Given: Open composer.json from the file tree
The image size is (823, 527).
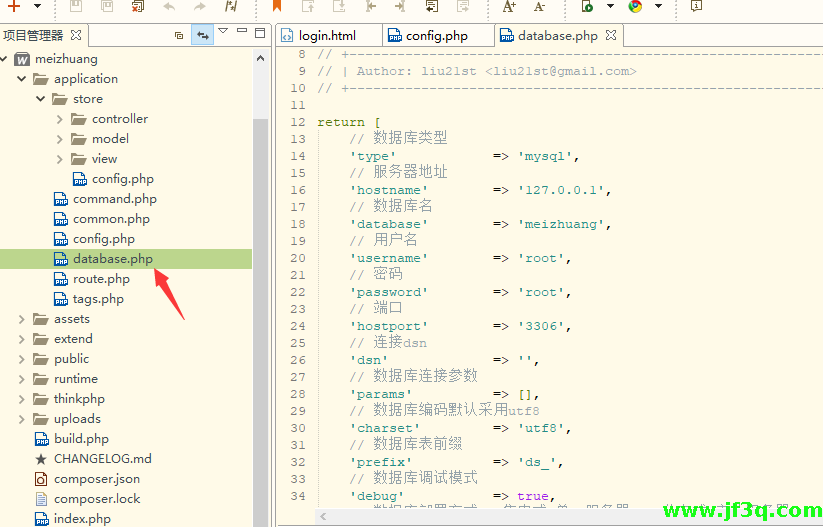Looking at the screenshot, I should (97, 479).
